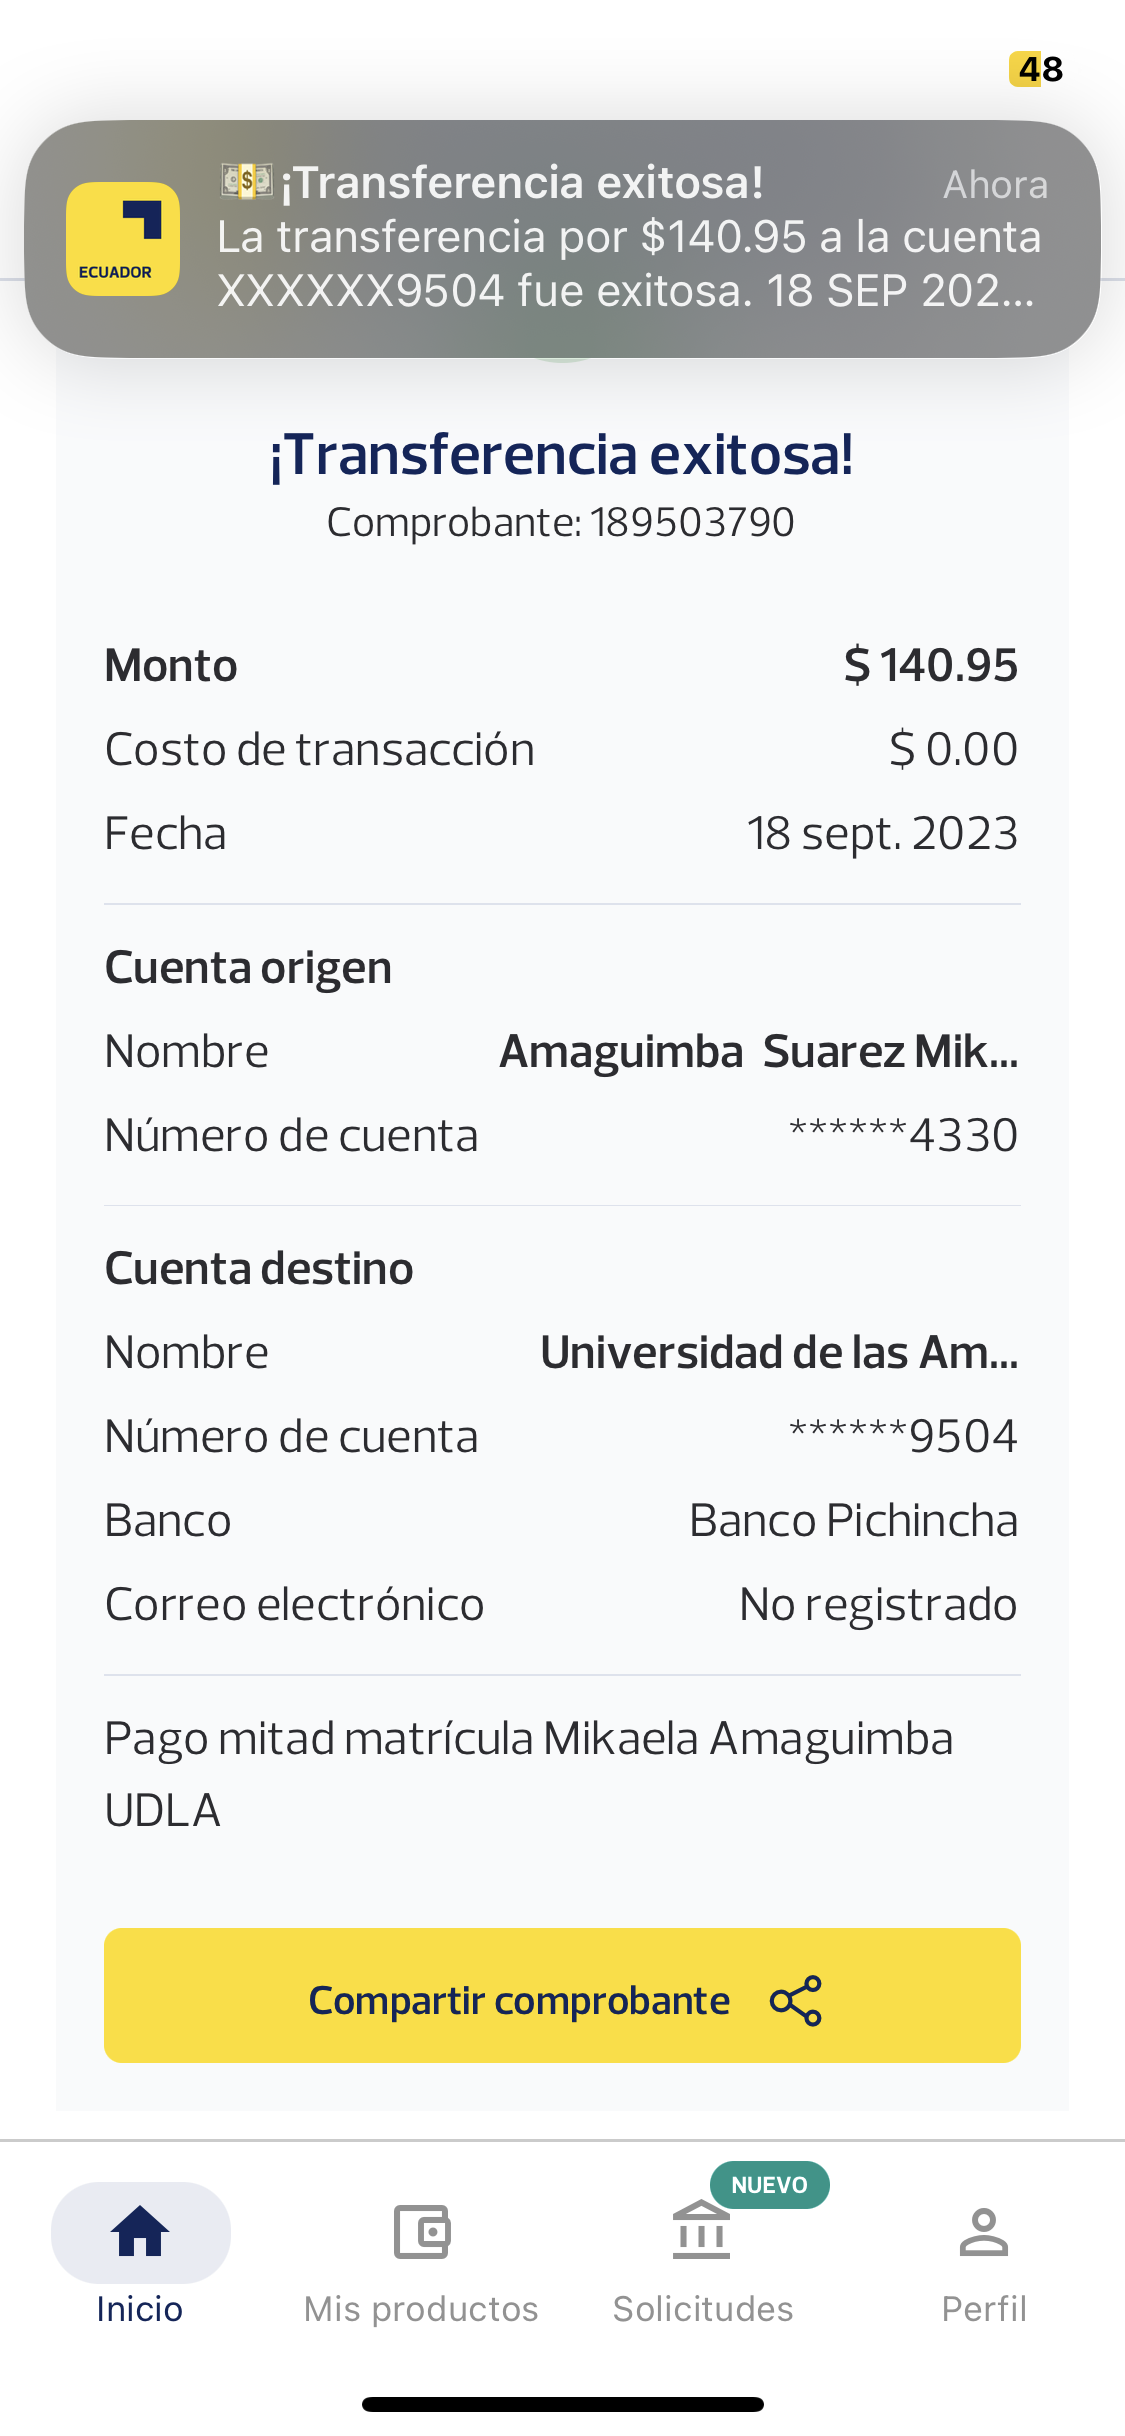Viewport: 1125px width, 2436px height.
Task: Go to the Solicitudes tab label
Action: point(703,2309)
